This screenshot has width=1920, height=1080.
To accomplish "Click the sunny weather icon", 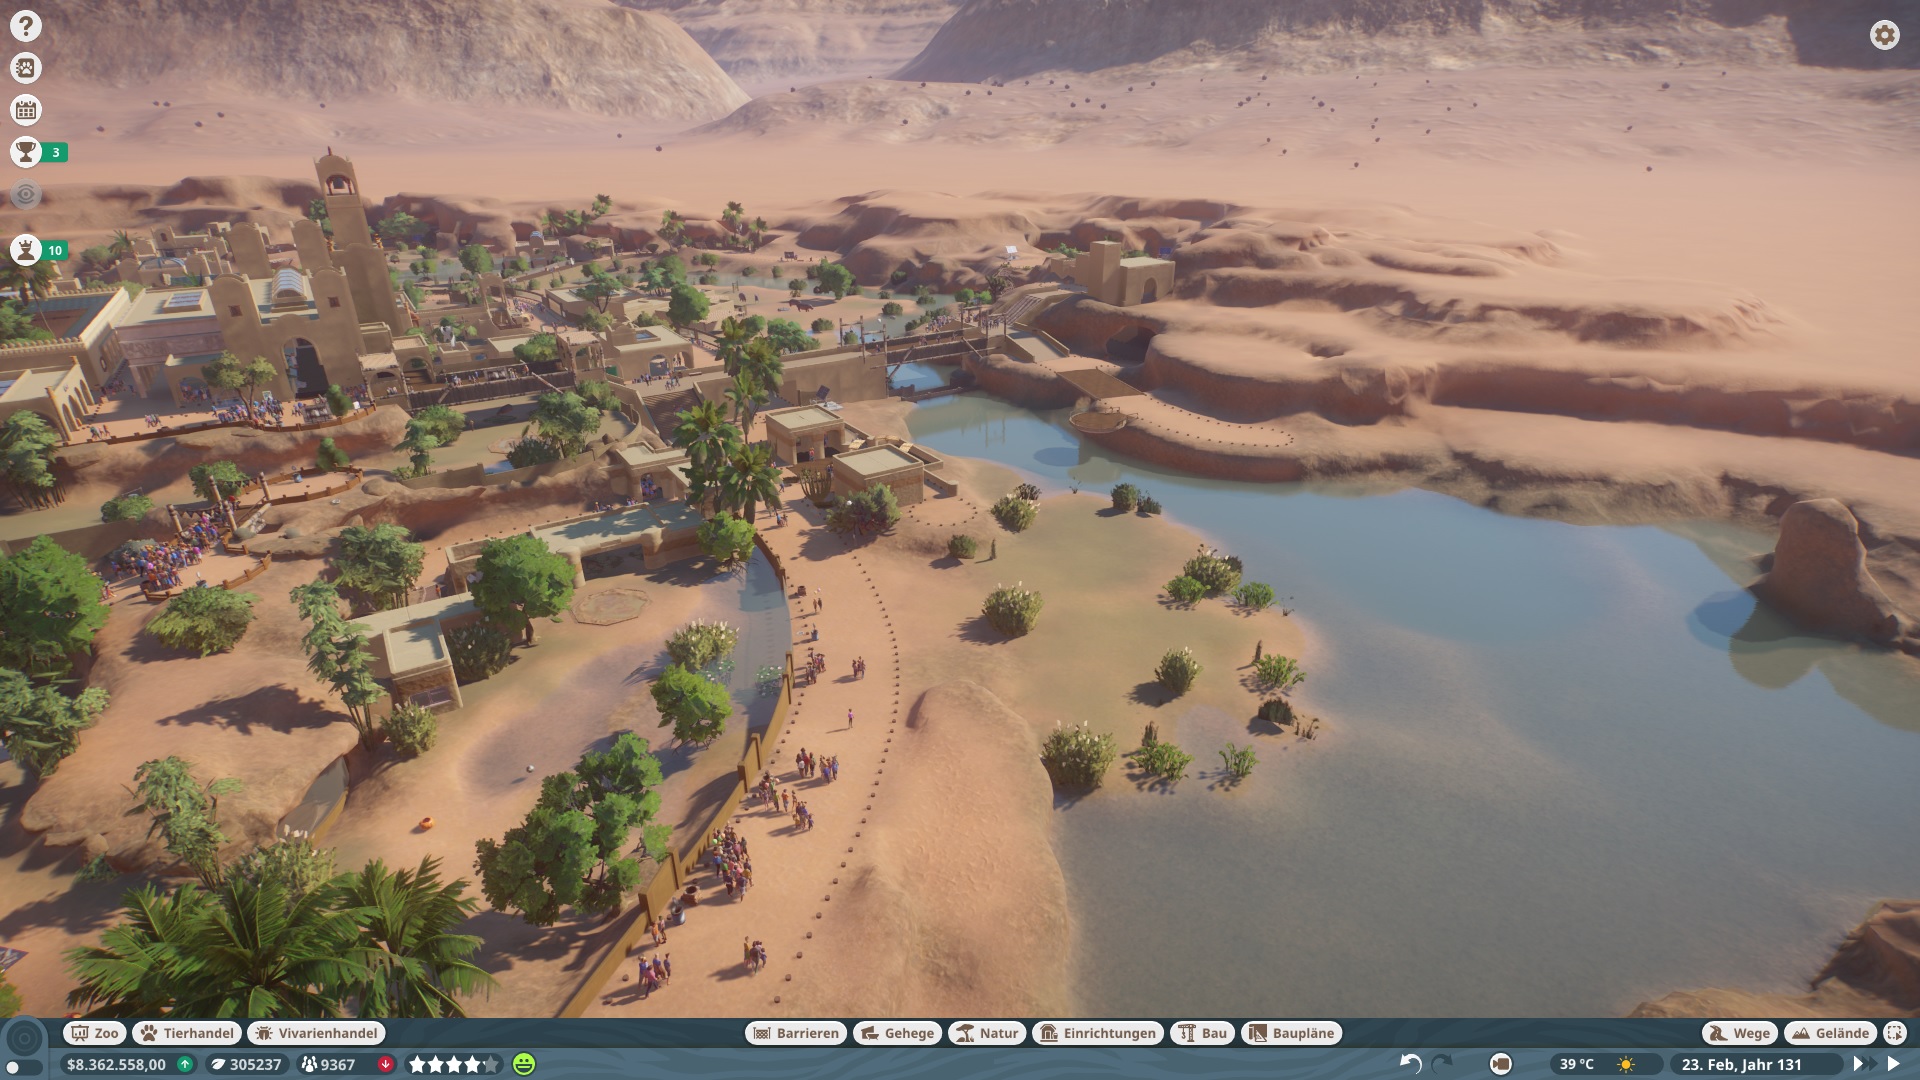I will pos(1626,1064).
